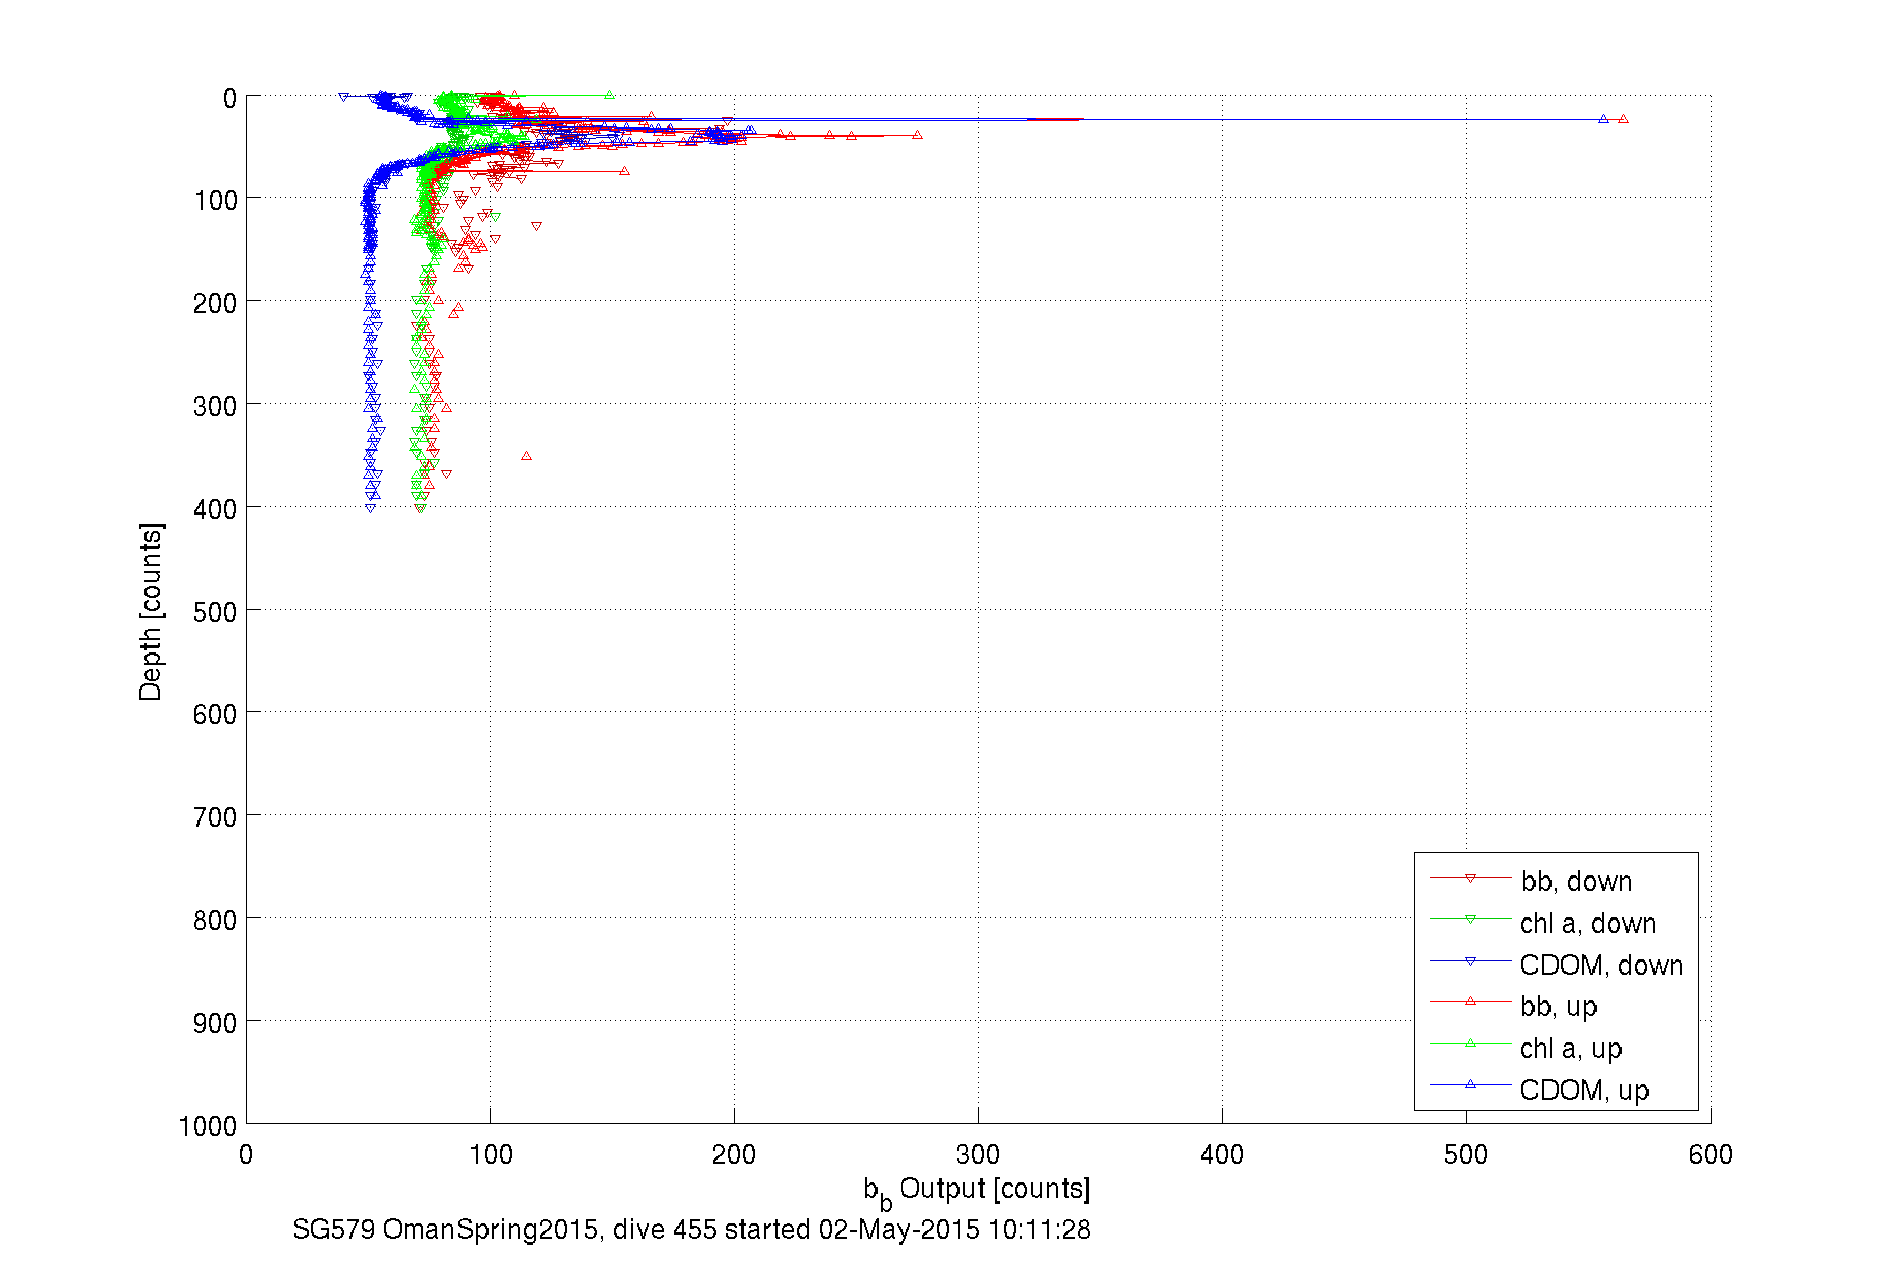
Task: Click the 'bb, up' legend label
Action: click(x=1558, y=1006)
